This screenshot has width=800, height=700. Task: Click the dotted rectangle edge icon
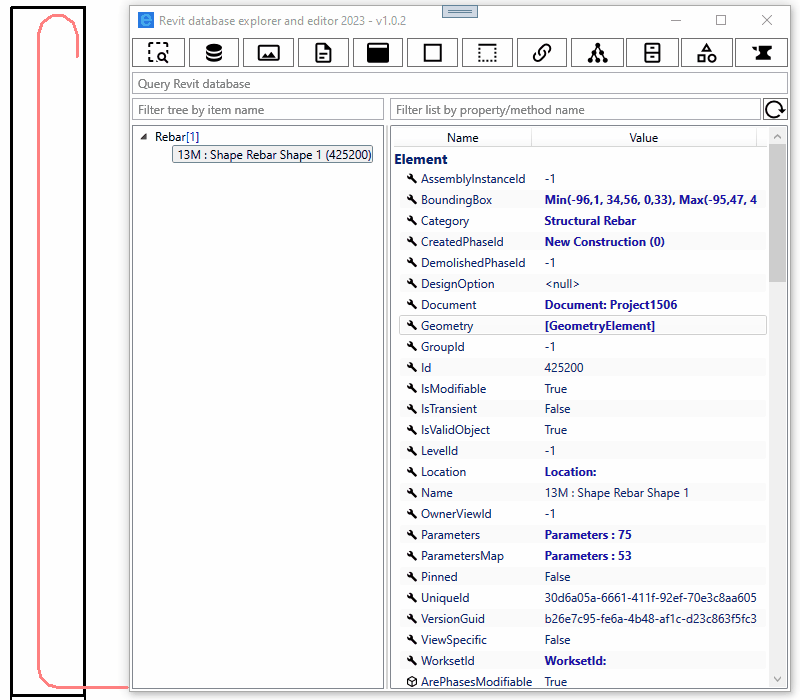[487, 53]
